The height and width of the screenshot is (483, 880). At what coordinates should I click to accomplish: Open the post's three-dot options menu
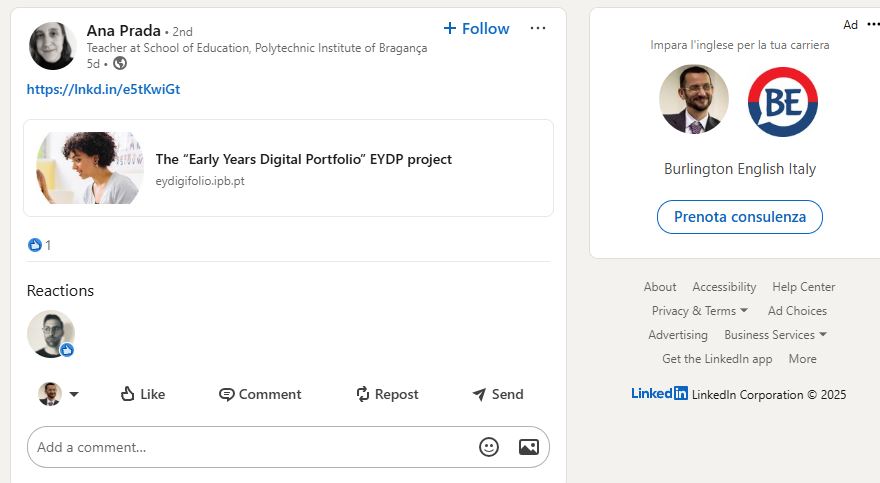(538, 28)
